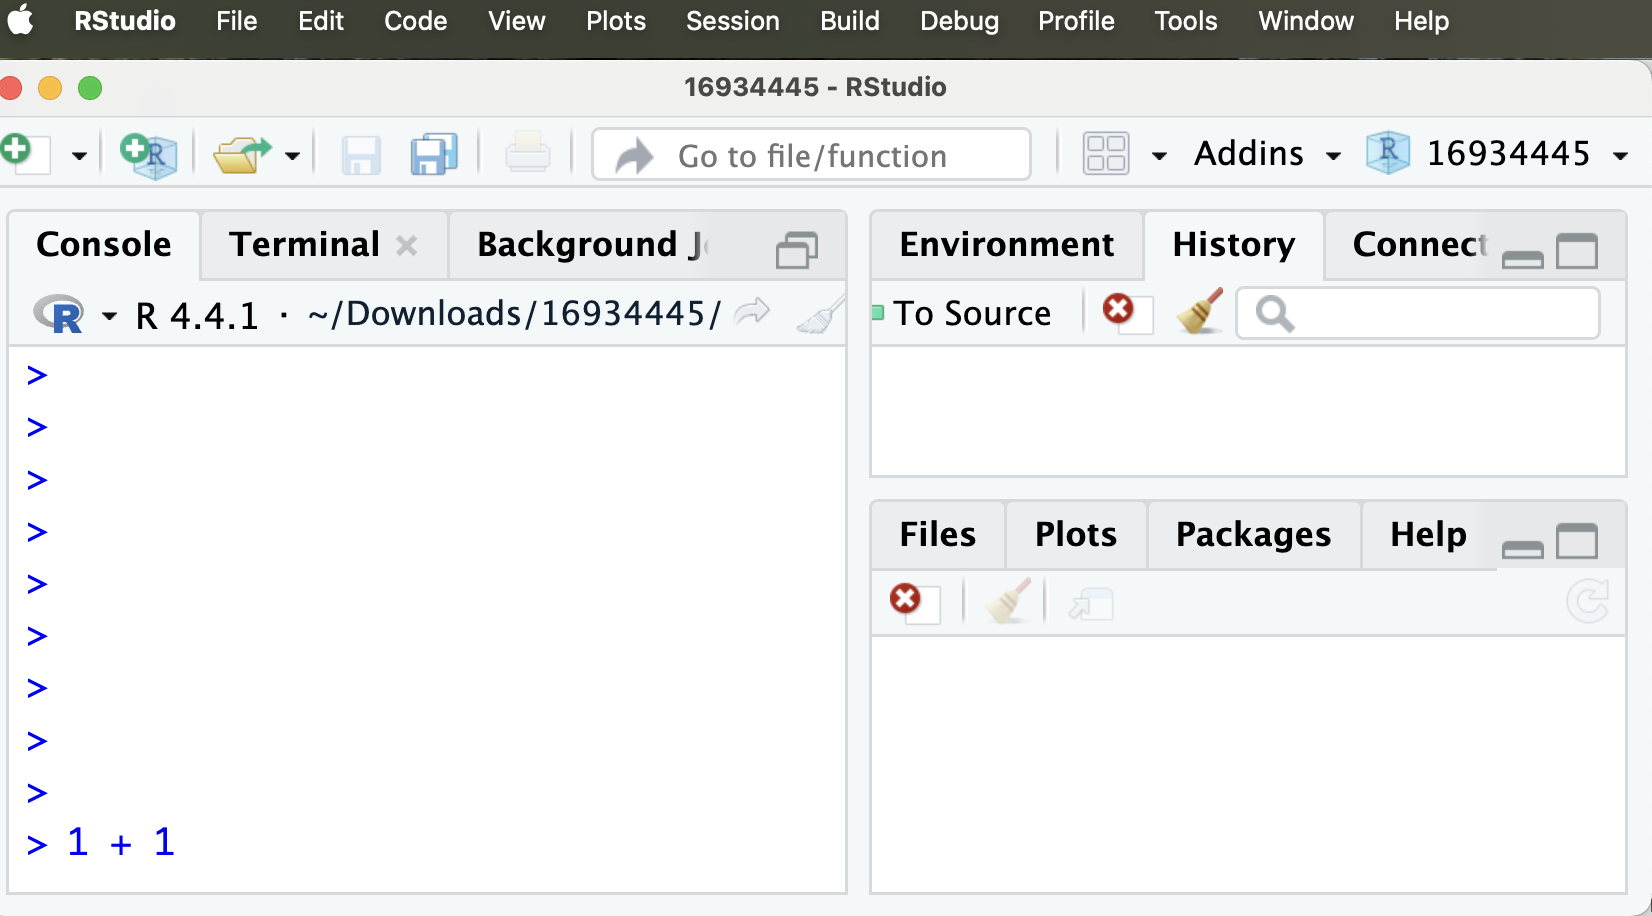This screenshot has width=1652, height=916.
Task: Save the current document
Action: [x=360, y=154]
